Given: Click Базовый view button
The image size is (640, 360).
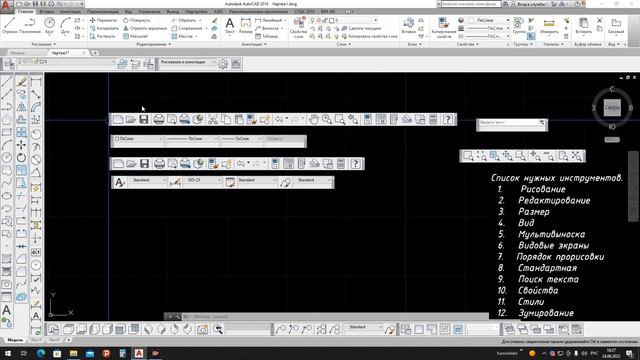Looking at the screenshot, I should pyautogui.click(x=616, y=26).
